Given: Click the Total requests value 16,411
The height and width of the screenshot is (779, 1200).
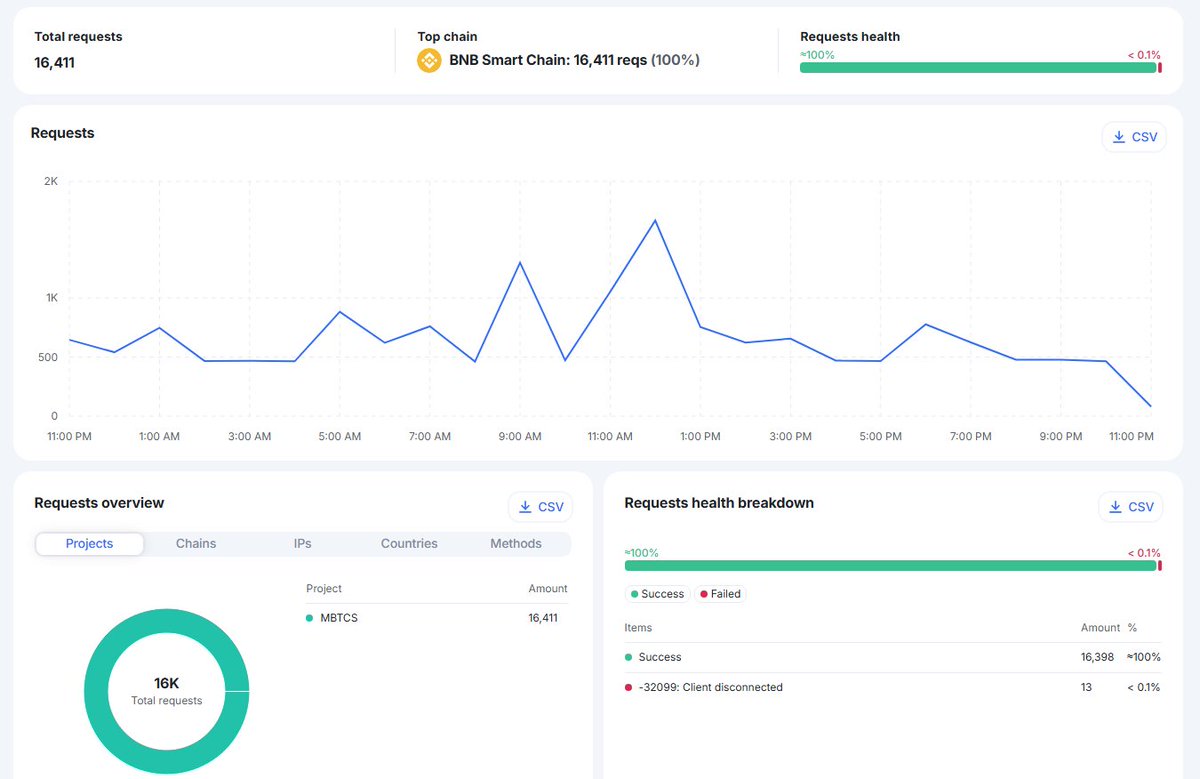Looking at the screenshot, I should (x=55, y=63).
